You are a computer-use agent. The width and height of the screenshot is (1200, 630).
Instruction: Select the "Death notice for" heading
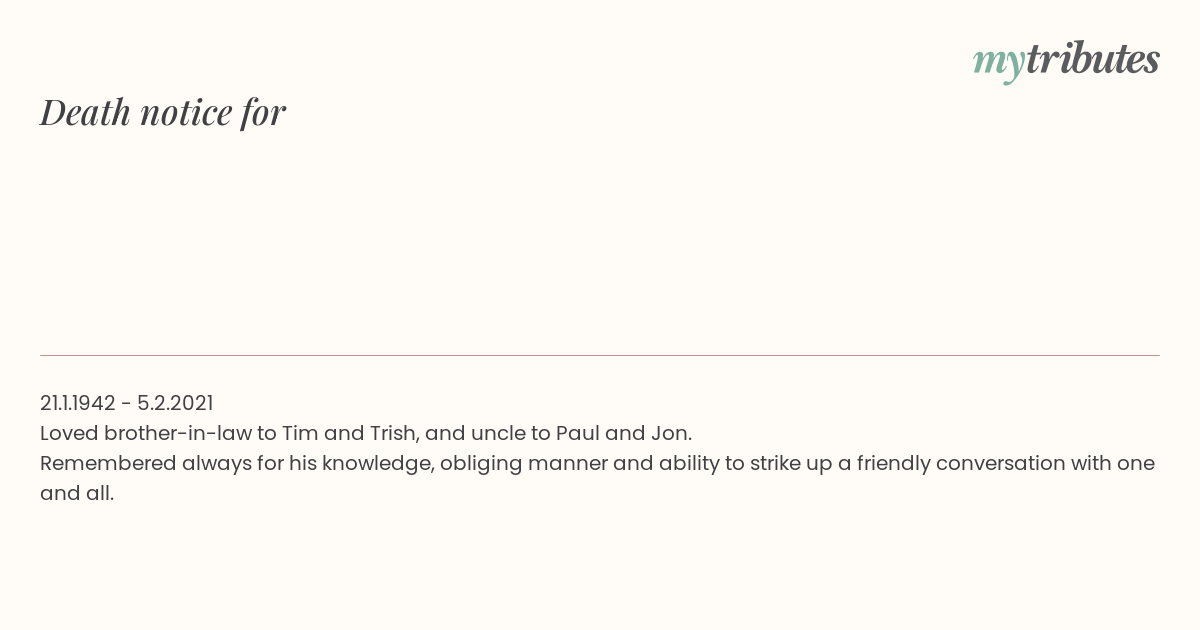click(163, 112)
